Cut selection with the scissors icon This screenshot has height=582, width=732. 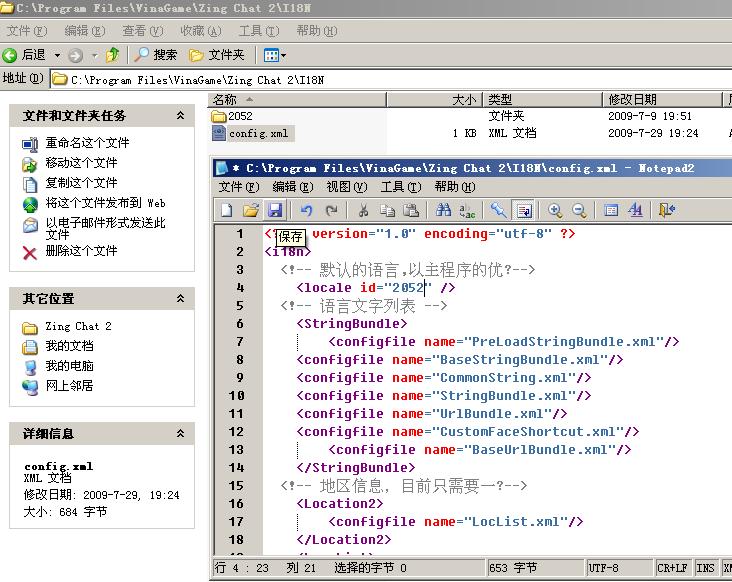coord(363,210)
